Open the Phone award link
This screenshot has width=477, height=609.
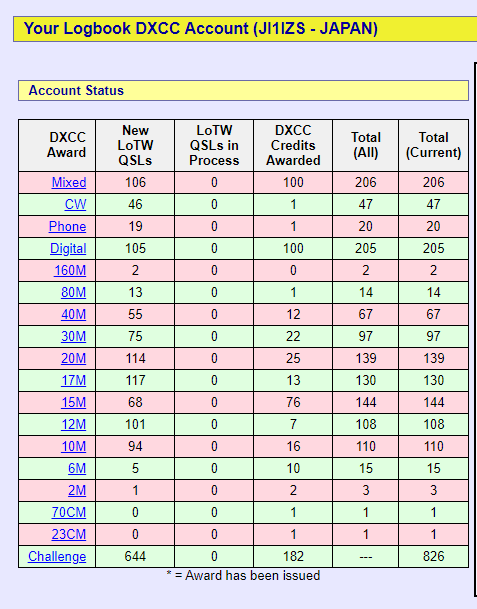[x=67, y=226]
